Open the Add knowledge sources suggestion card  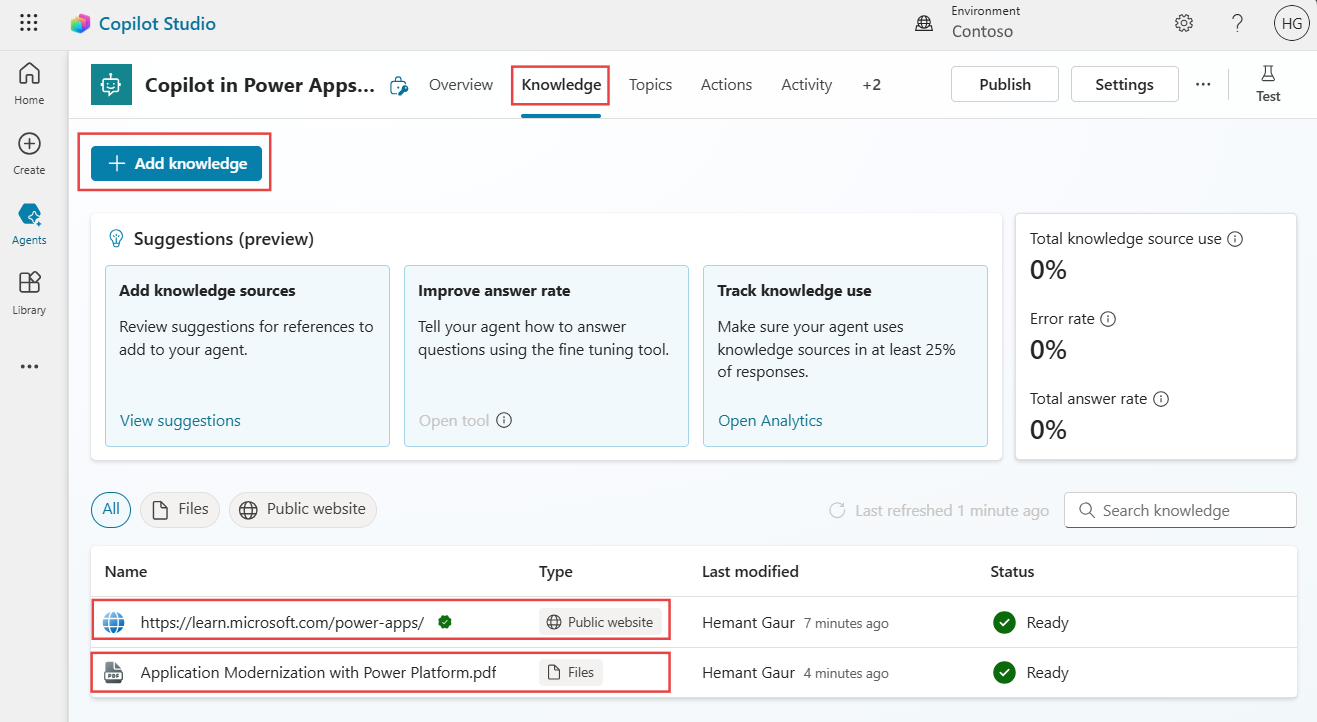[x=247, y=356]
